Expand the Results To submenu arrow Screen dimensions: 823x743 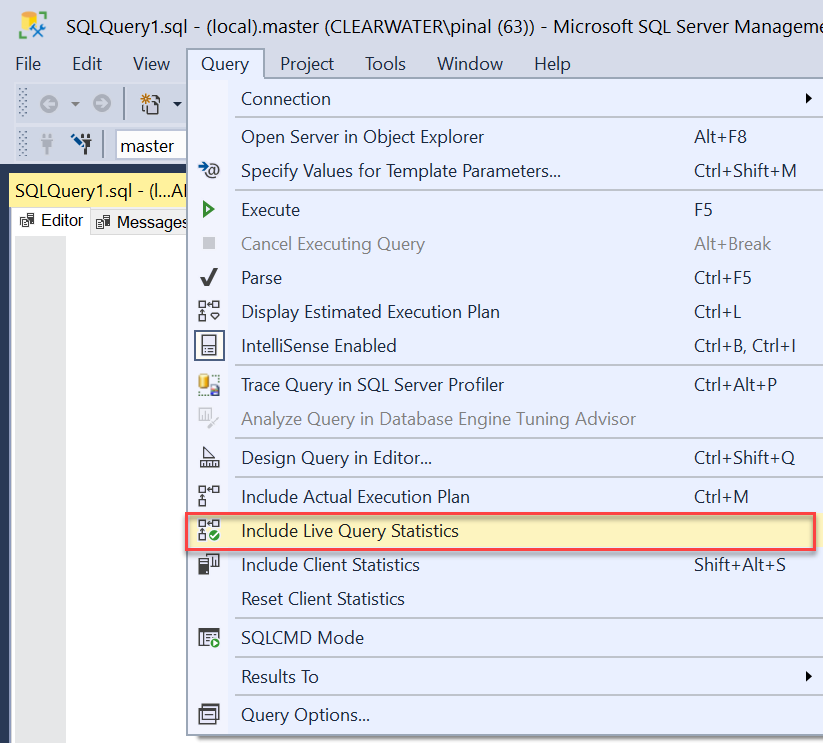pos(808,676)
